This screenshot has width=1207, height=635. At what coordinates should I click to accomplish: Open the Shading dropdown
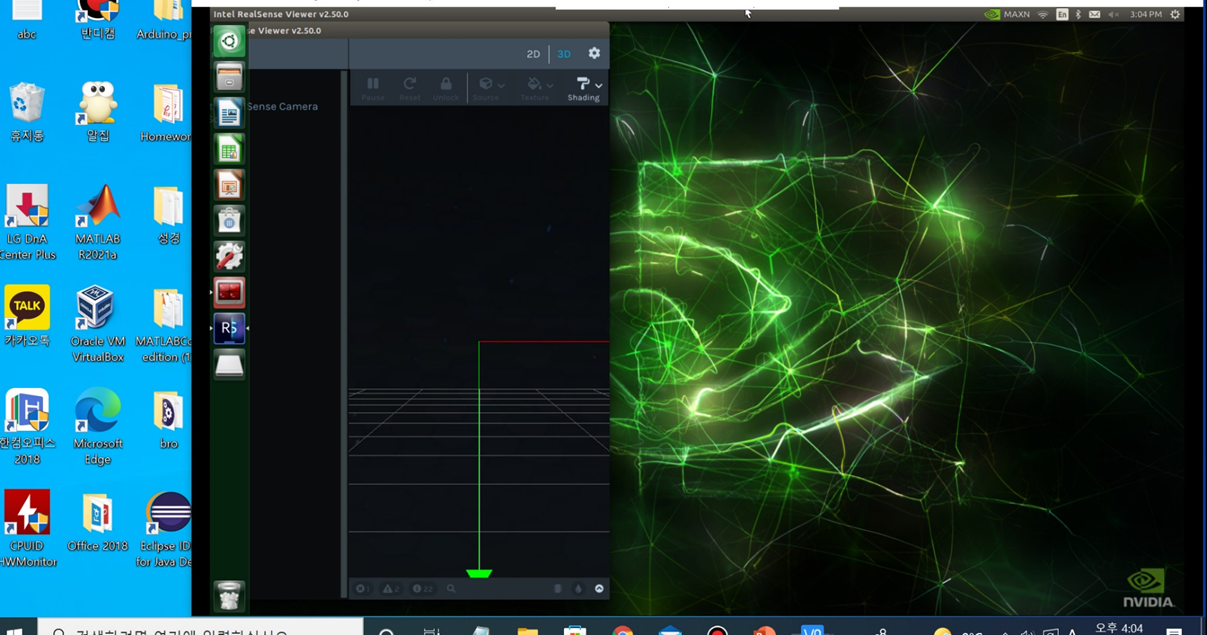(x=584, y=88)
